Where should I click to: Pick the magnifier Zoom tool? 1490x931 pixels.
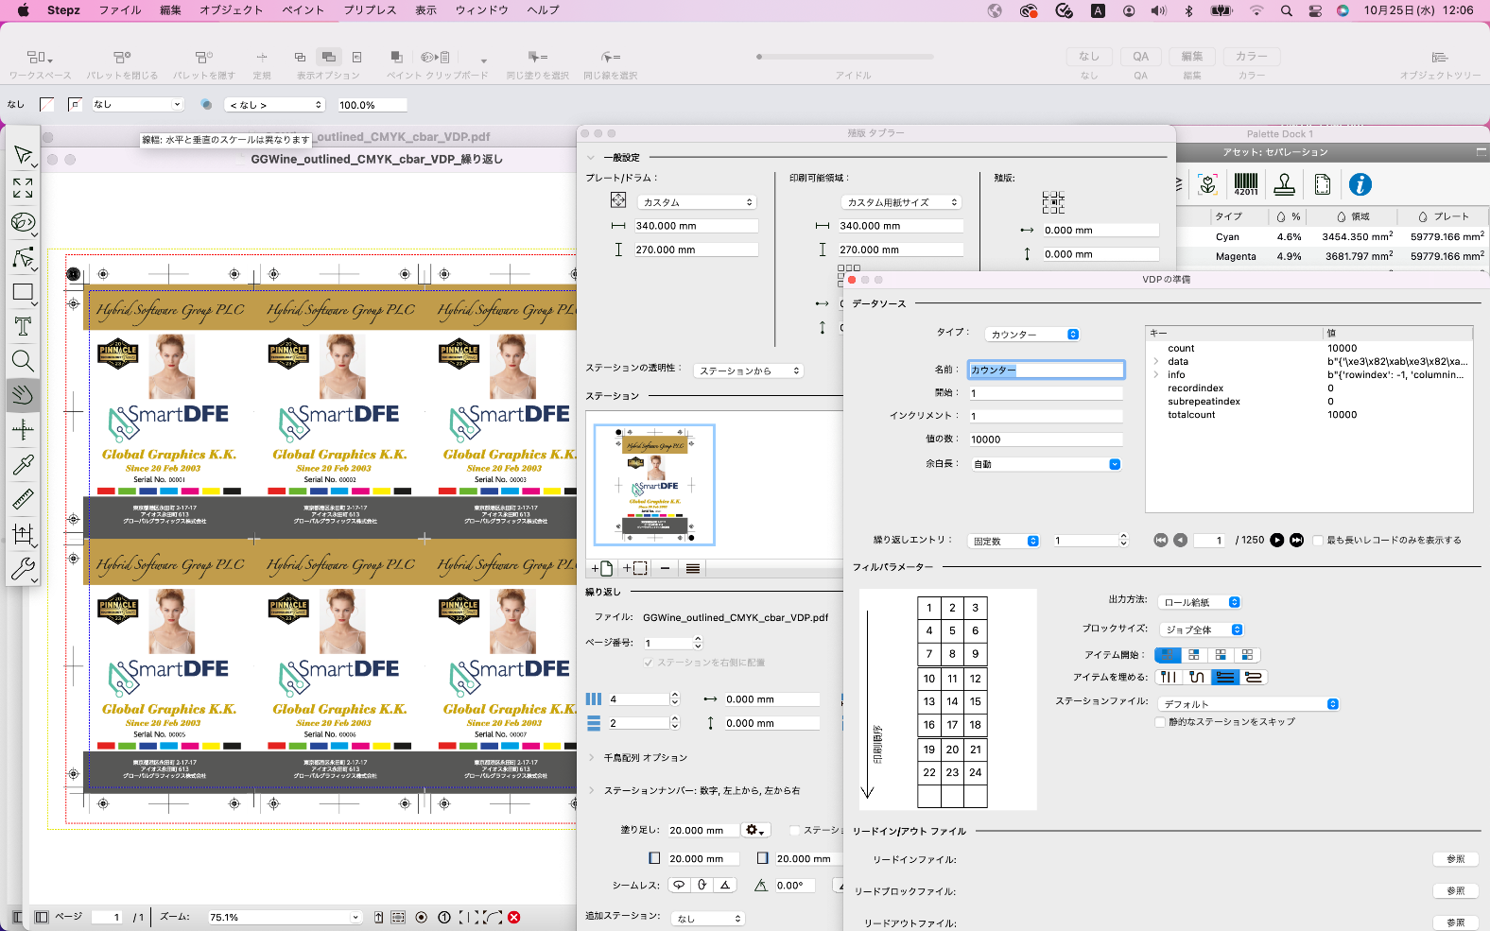(x=23, y=361)
